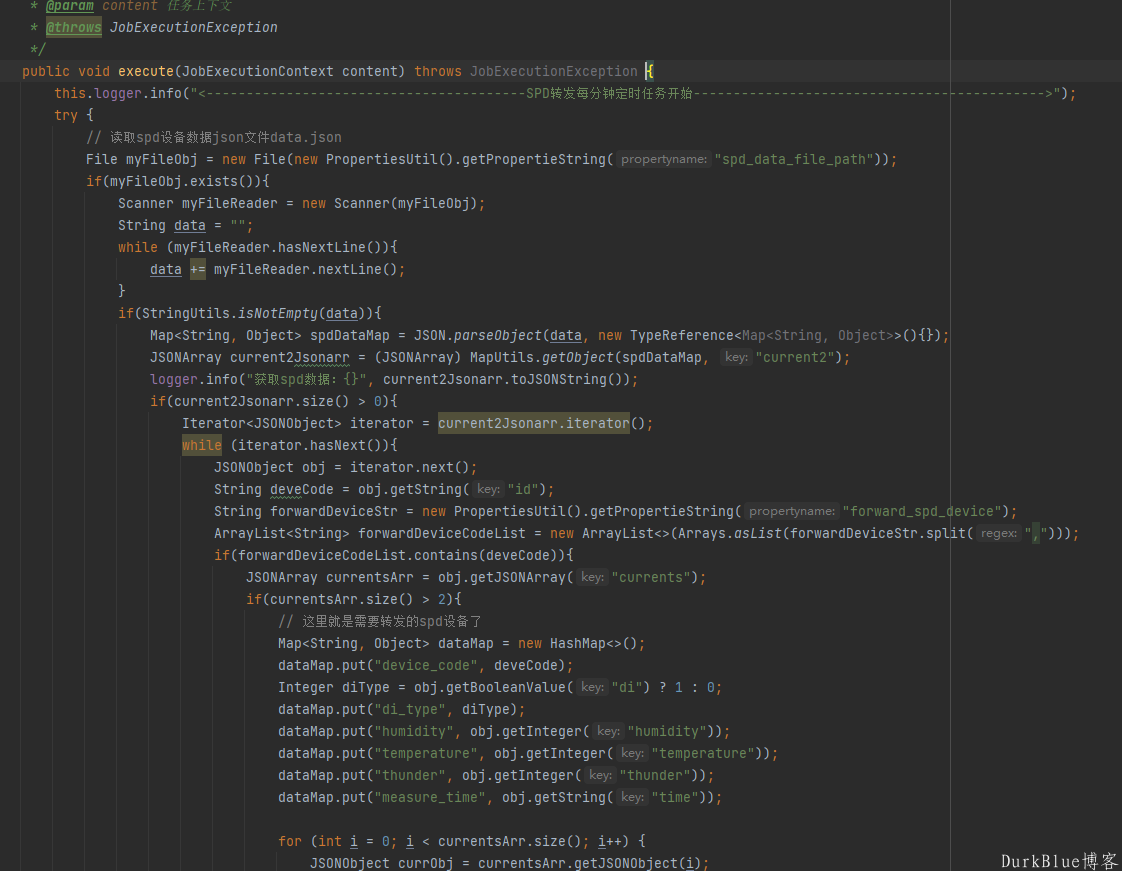Click myFileReader in the Scanner declaration
The width and height of the screenshot is (1122, 871).
tap(230, 203)
